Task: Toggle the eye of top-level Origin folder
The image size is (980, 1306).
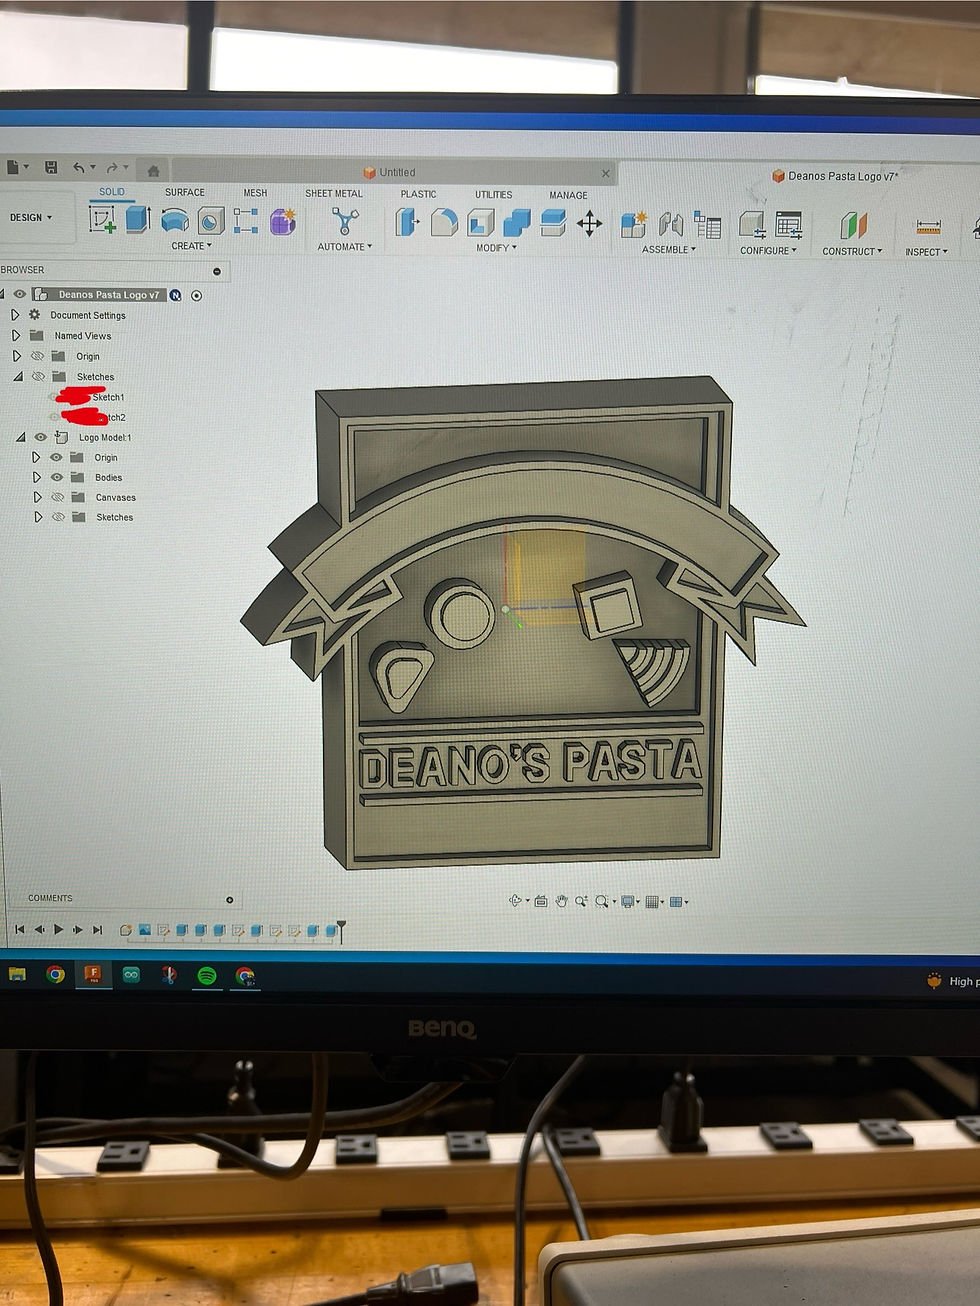Action: coord(37,356)
